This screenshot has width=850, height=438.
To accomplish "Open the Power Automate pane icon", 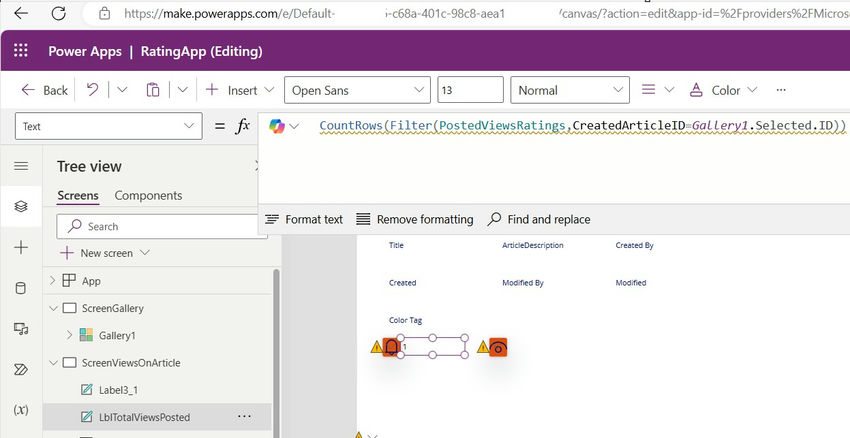I will pos(21,369).
